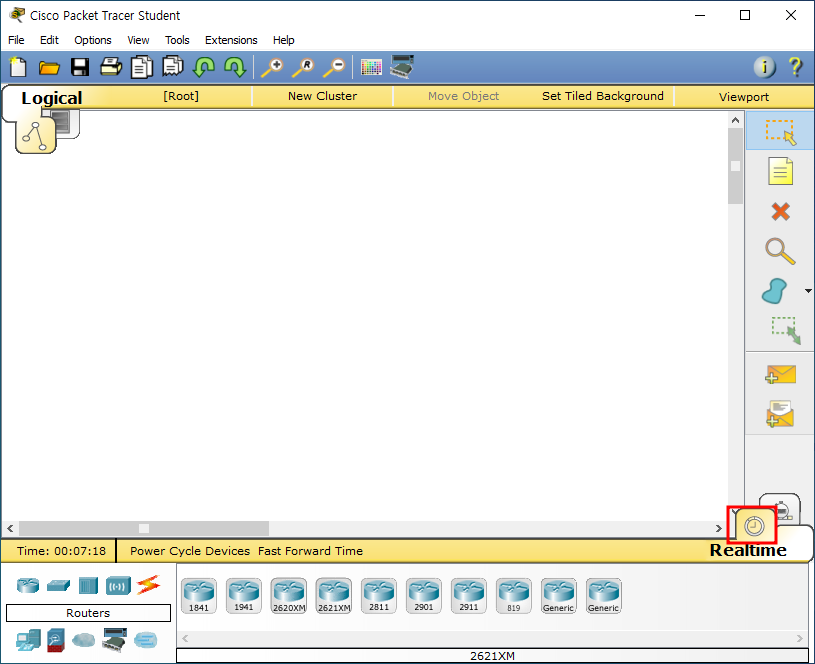
Task: Save the project with floppy icon
Action: click(x=80, y=68)
